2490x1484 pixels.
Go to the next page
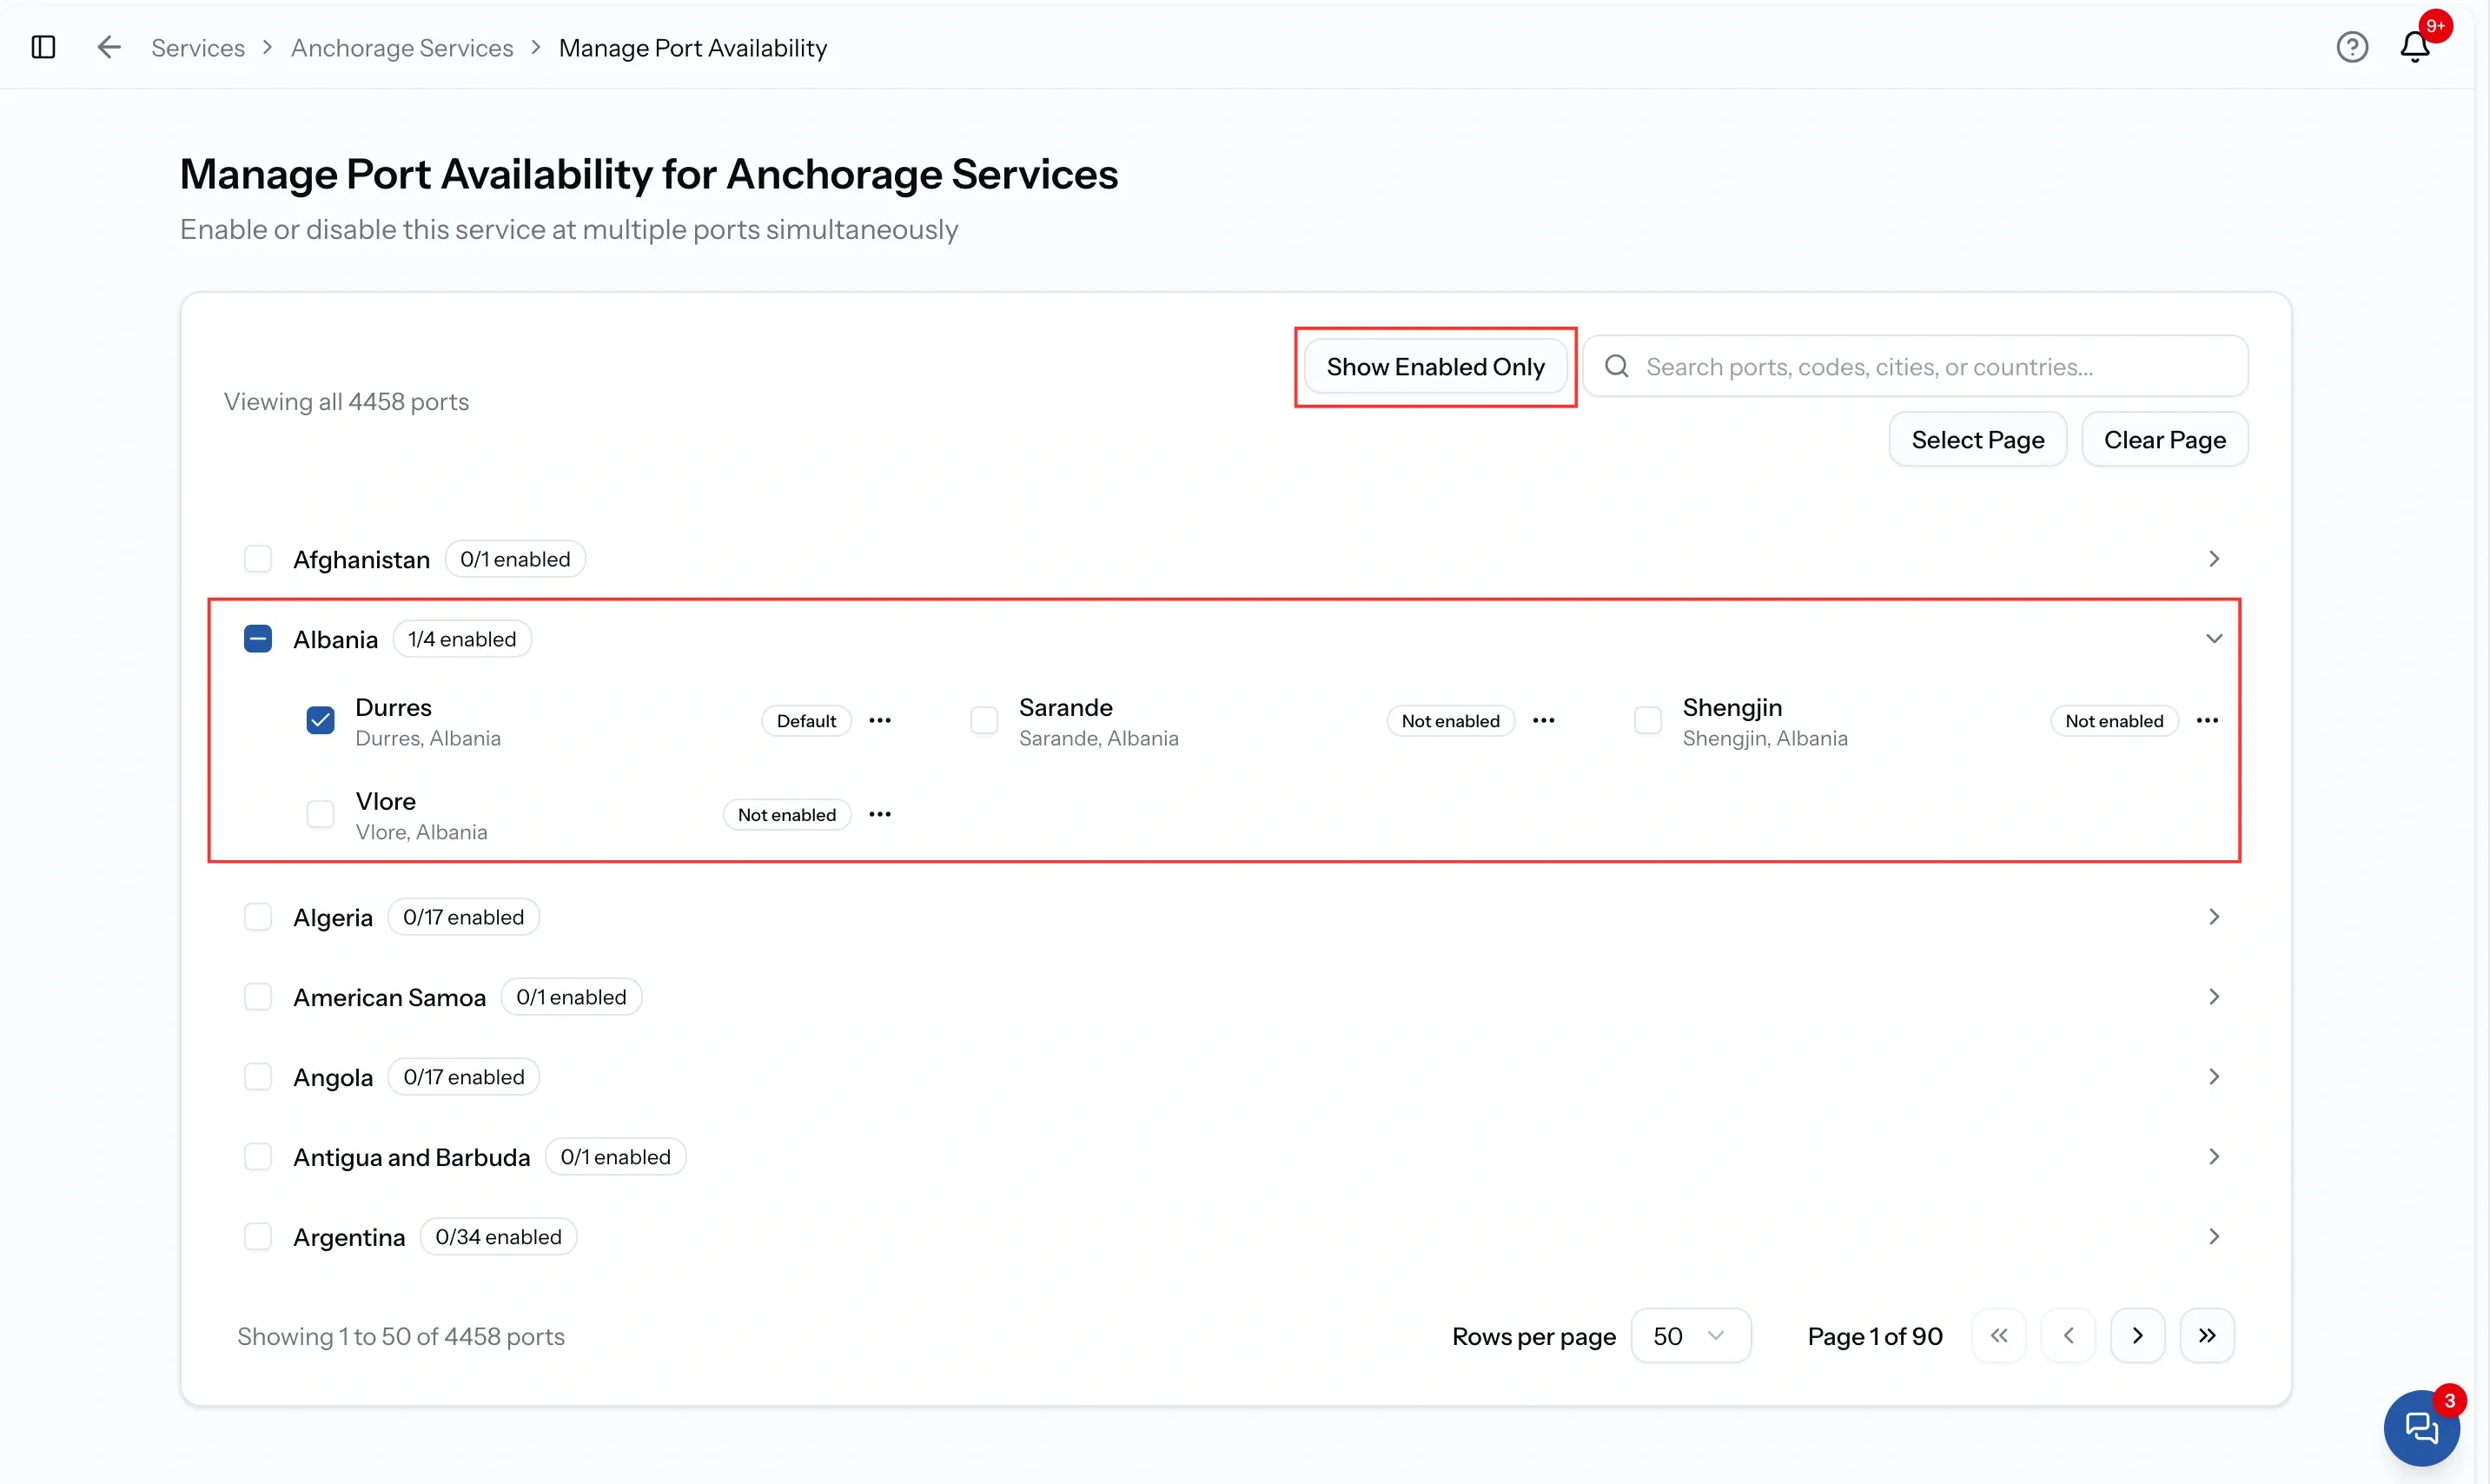[x=2137, y=1335]
